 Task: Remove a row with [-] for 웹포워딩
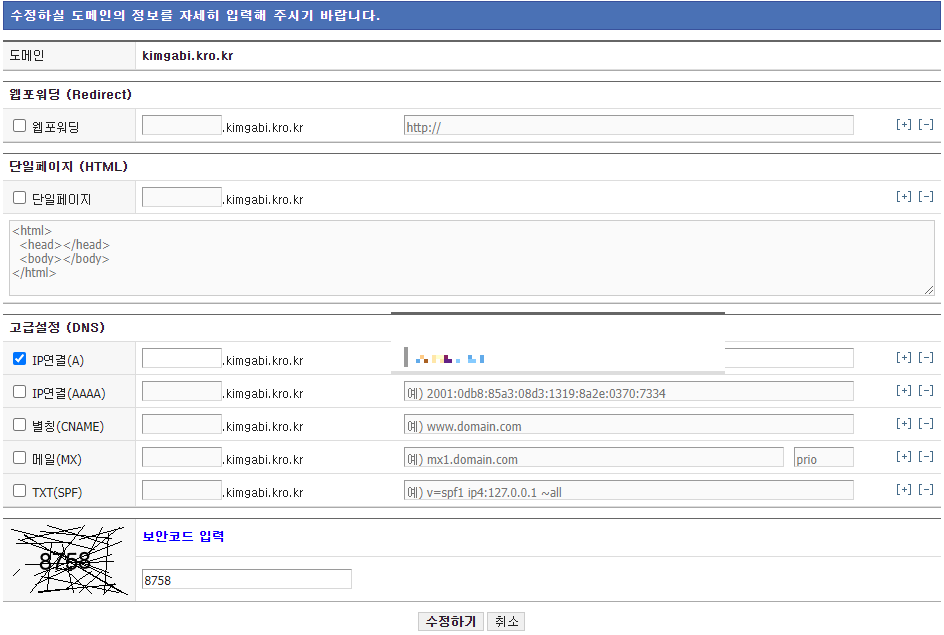click(926, 125)
